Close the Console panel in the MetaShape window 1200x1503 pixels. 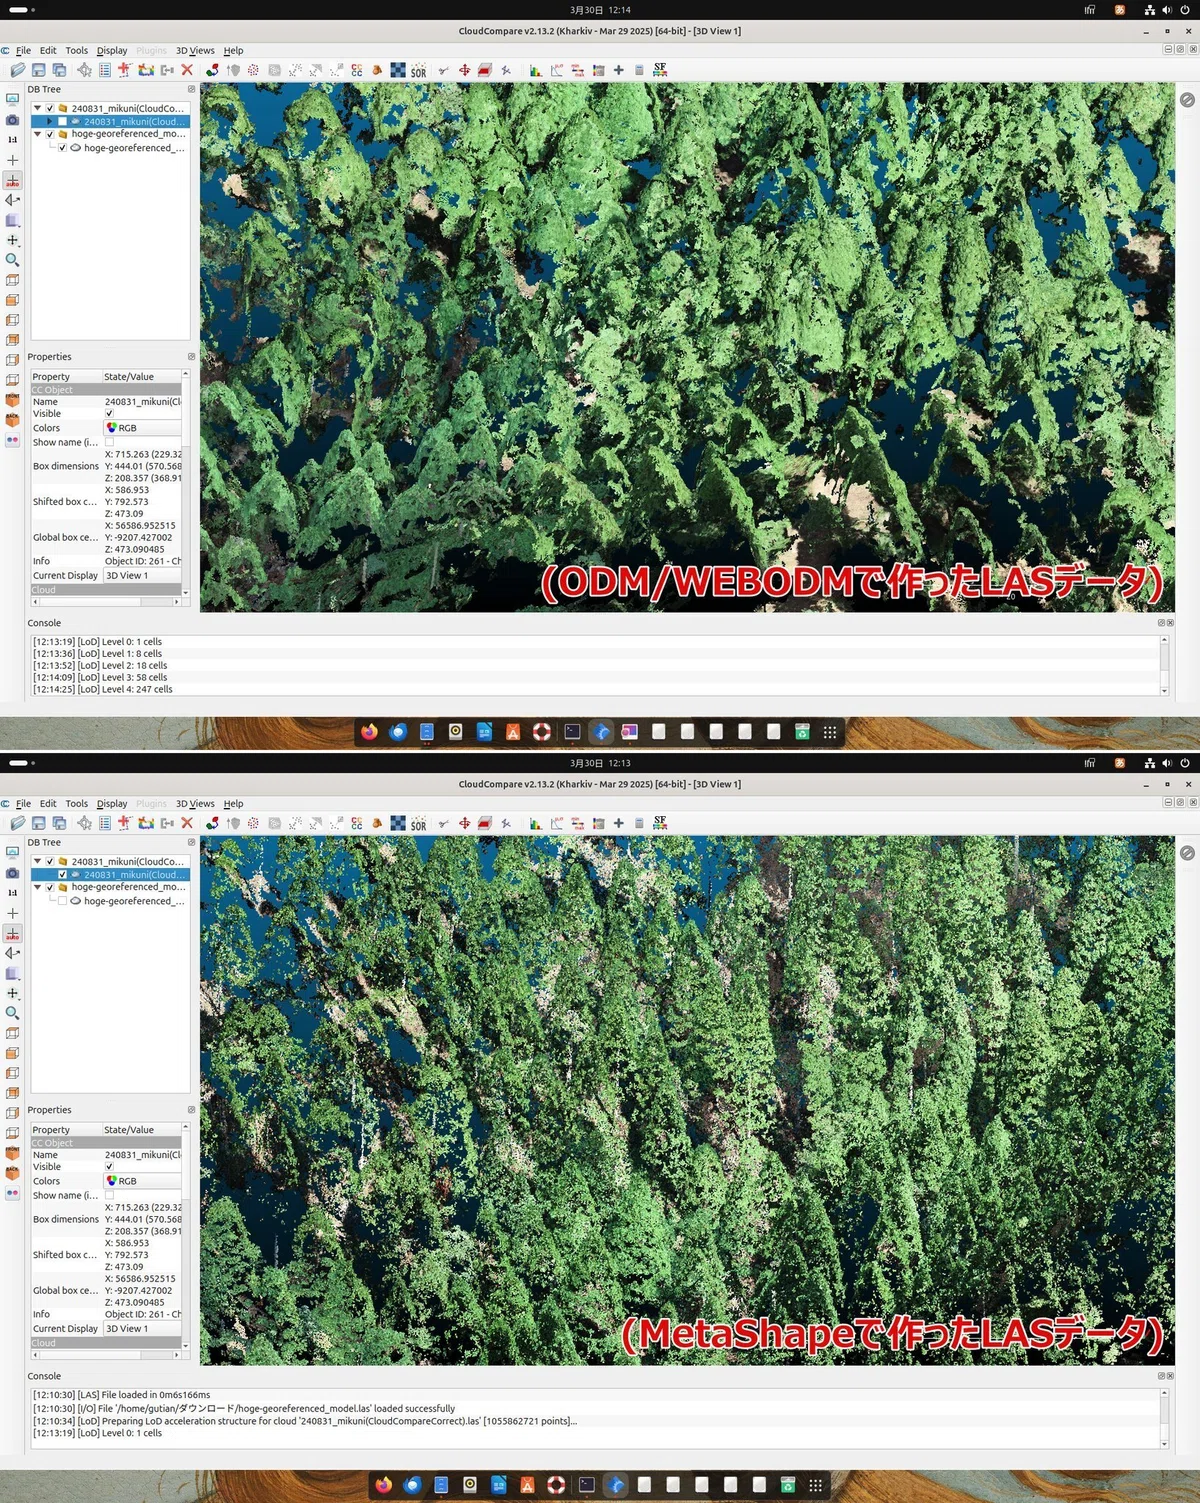point(1170,1376)
